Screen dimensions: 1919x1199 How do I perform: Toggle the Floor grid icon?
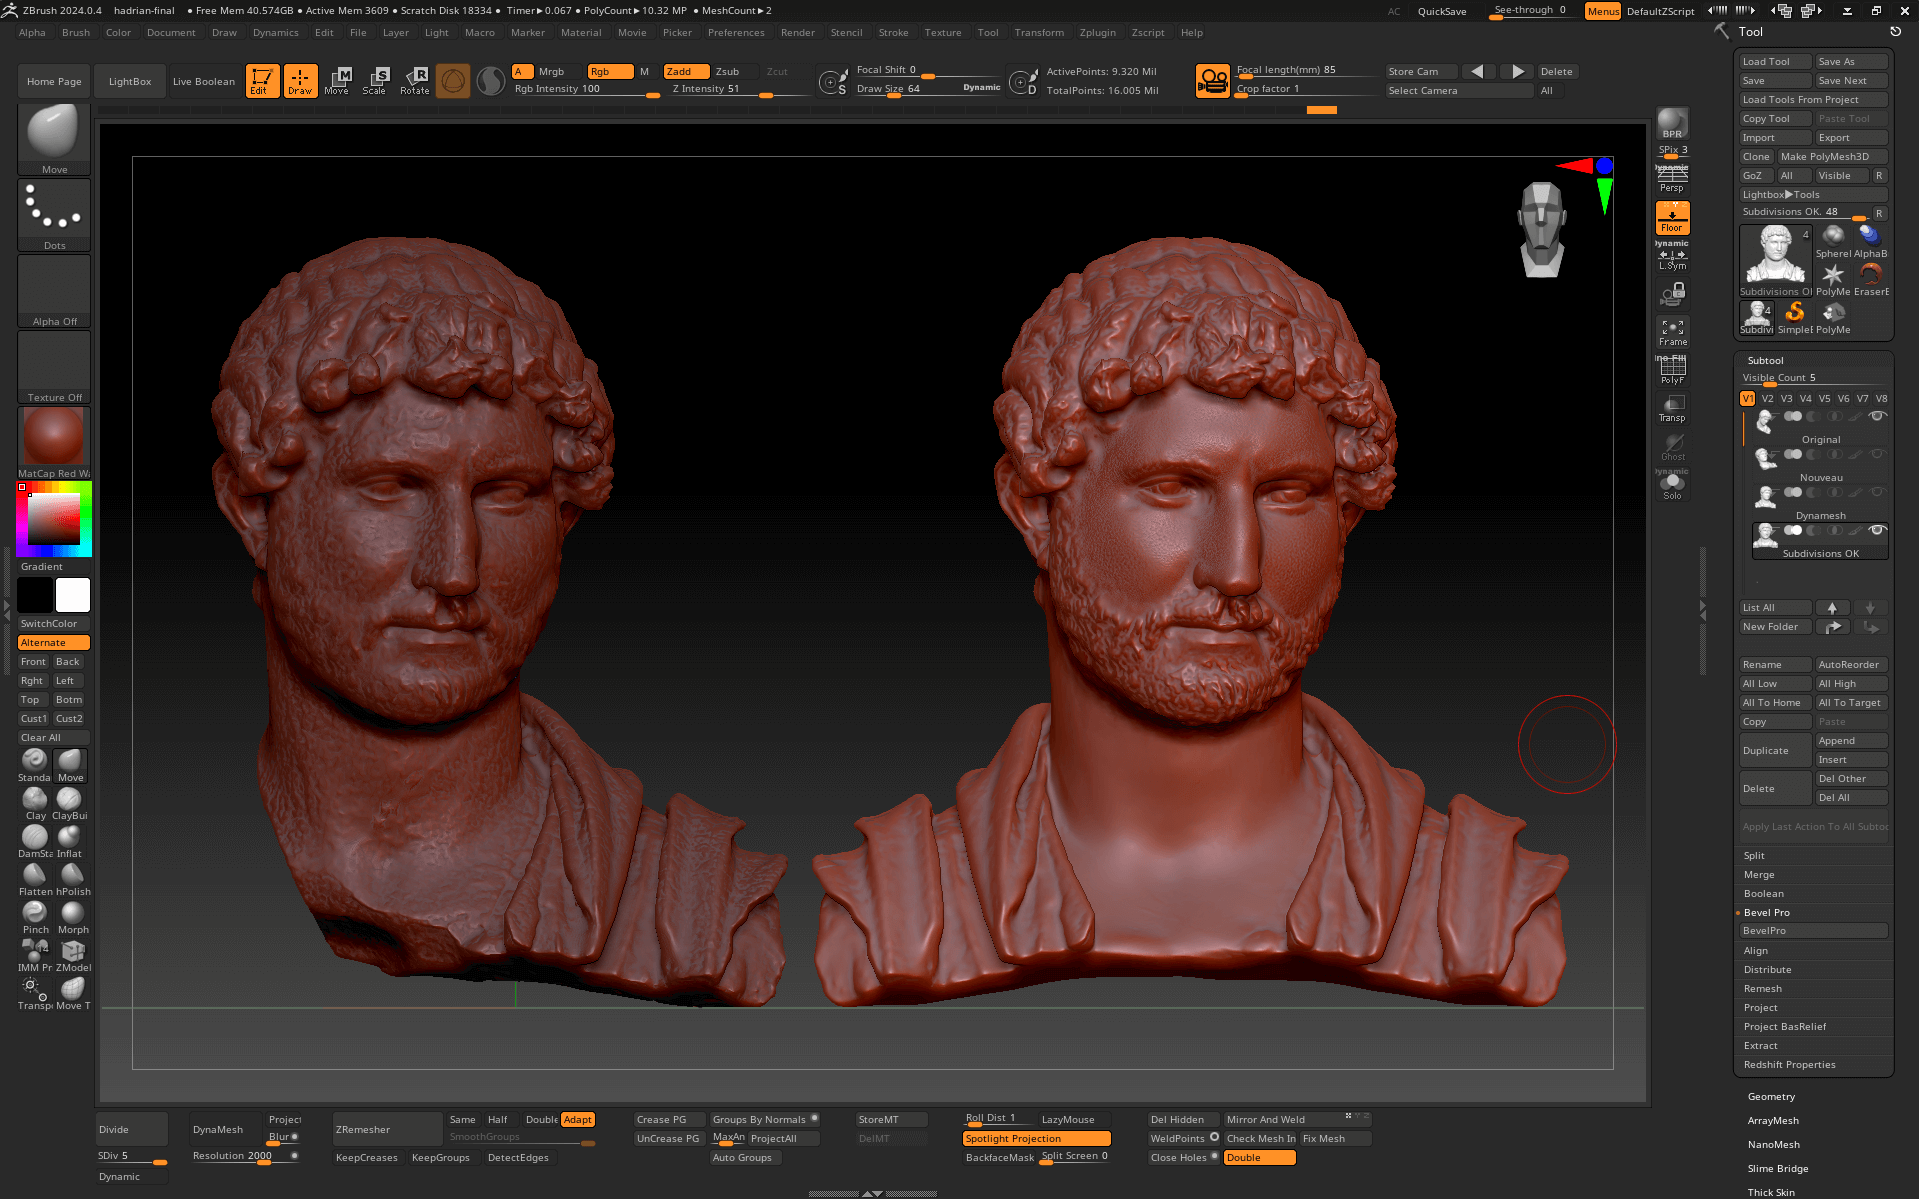tap(1672, 218)
